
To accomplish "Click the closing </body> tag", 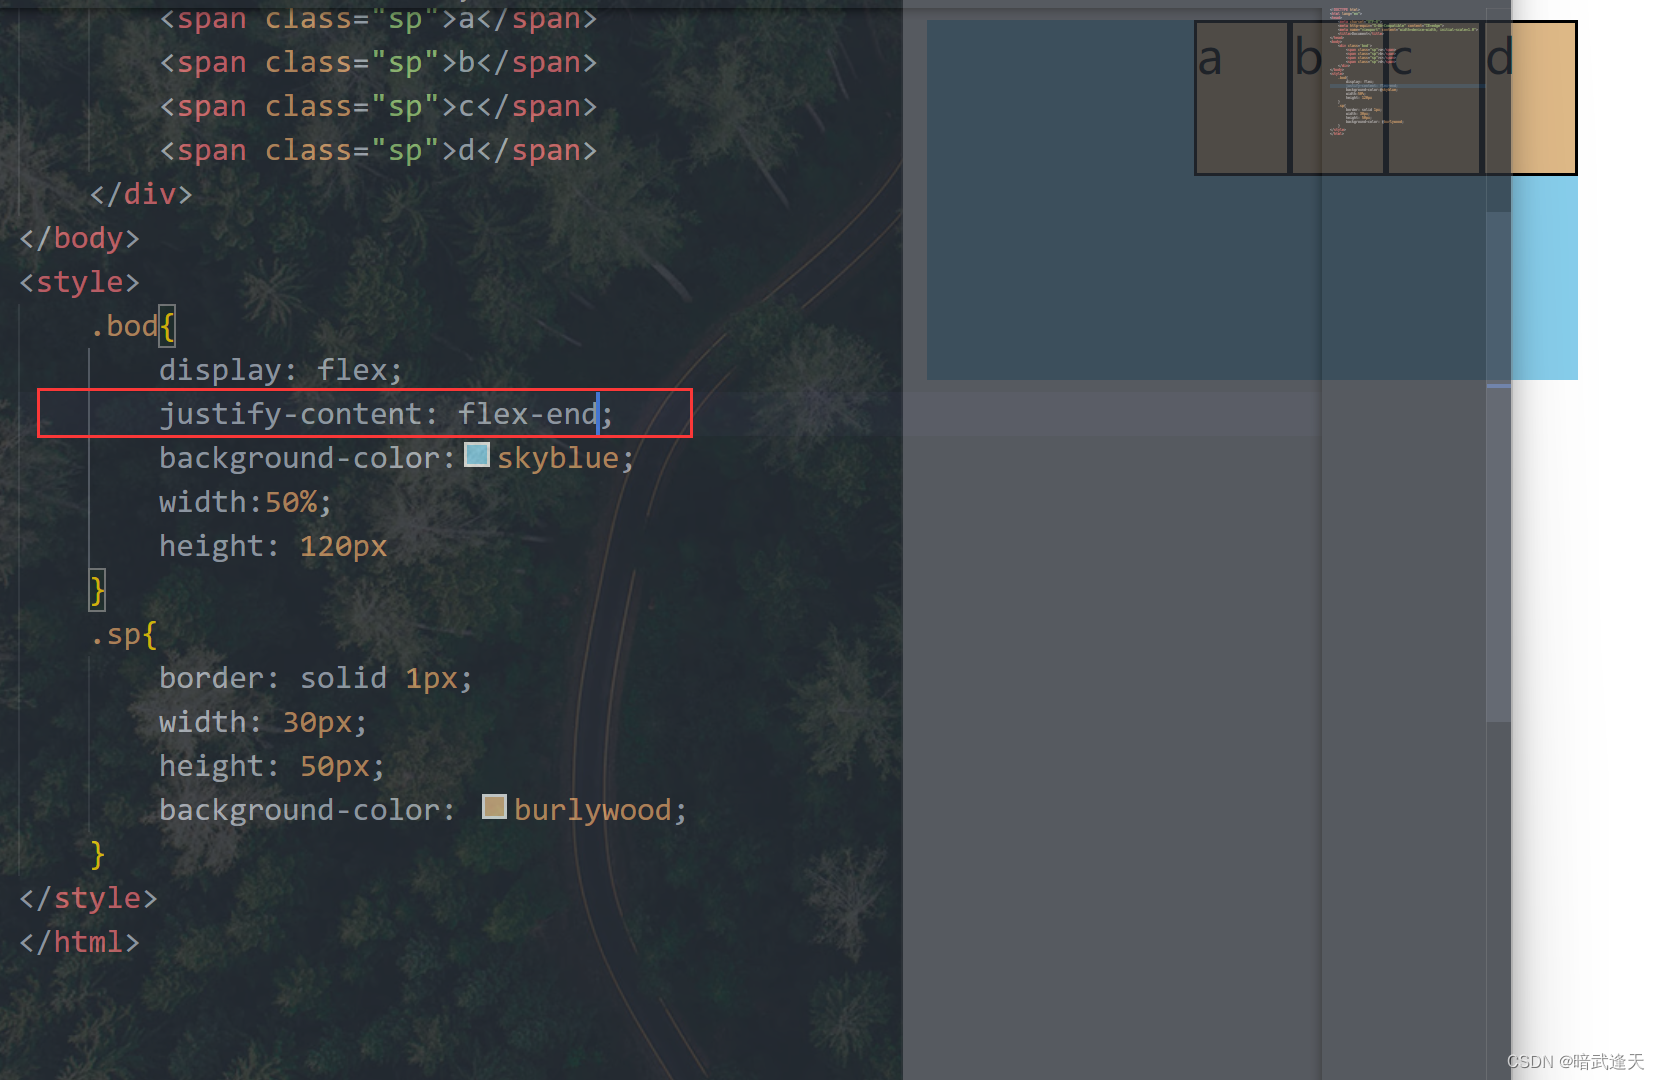I will point(80,238).
